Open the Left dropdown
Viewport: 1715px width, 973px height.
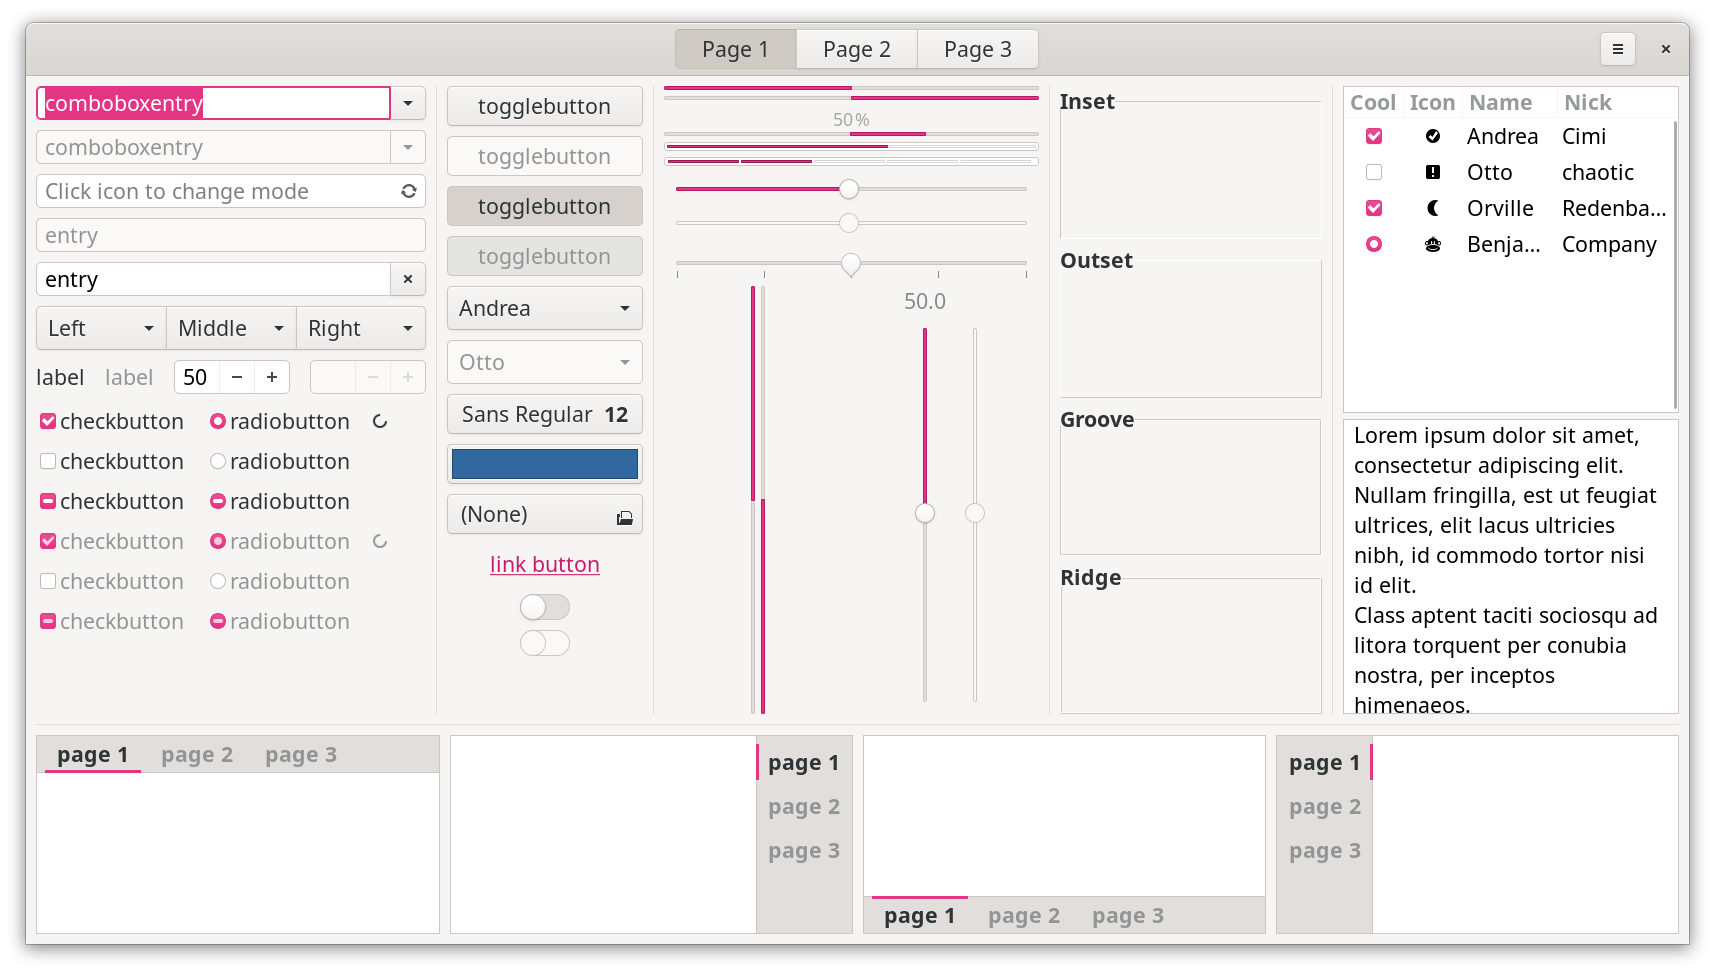(x=101, y=328)
